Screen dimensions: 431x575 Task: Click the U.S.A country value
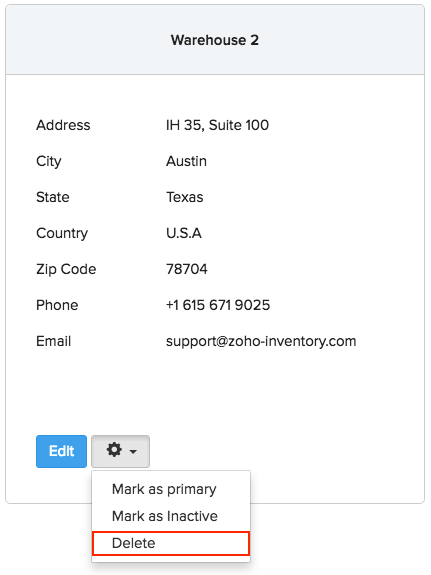click(184, 233)
